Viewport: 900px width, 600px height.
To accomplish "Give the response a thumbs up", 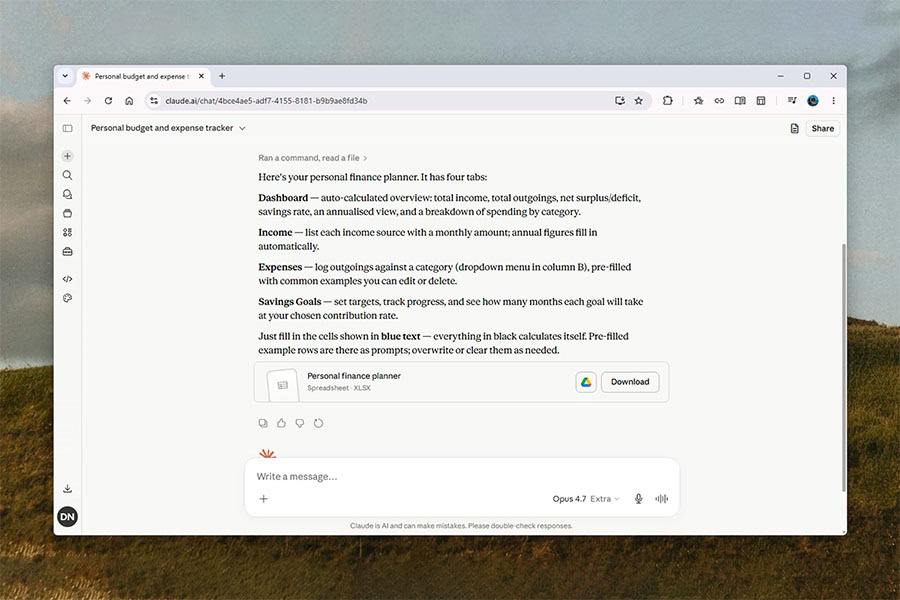I will click(x=281, y=423).
